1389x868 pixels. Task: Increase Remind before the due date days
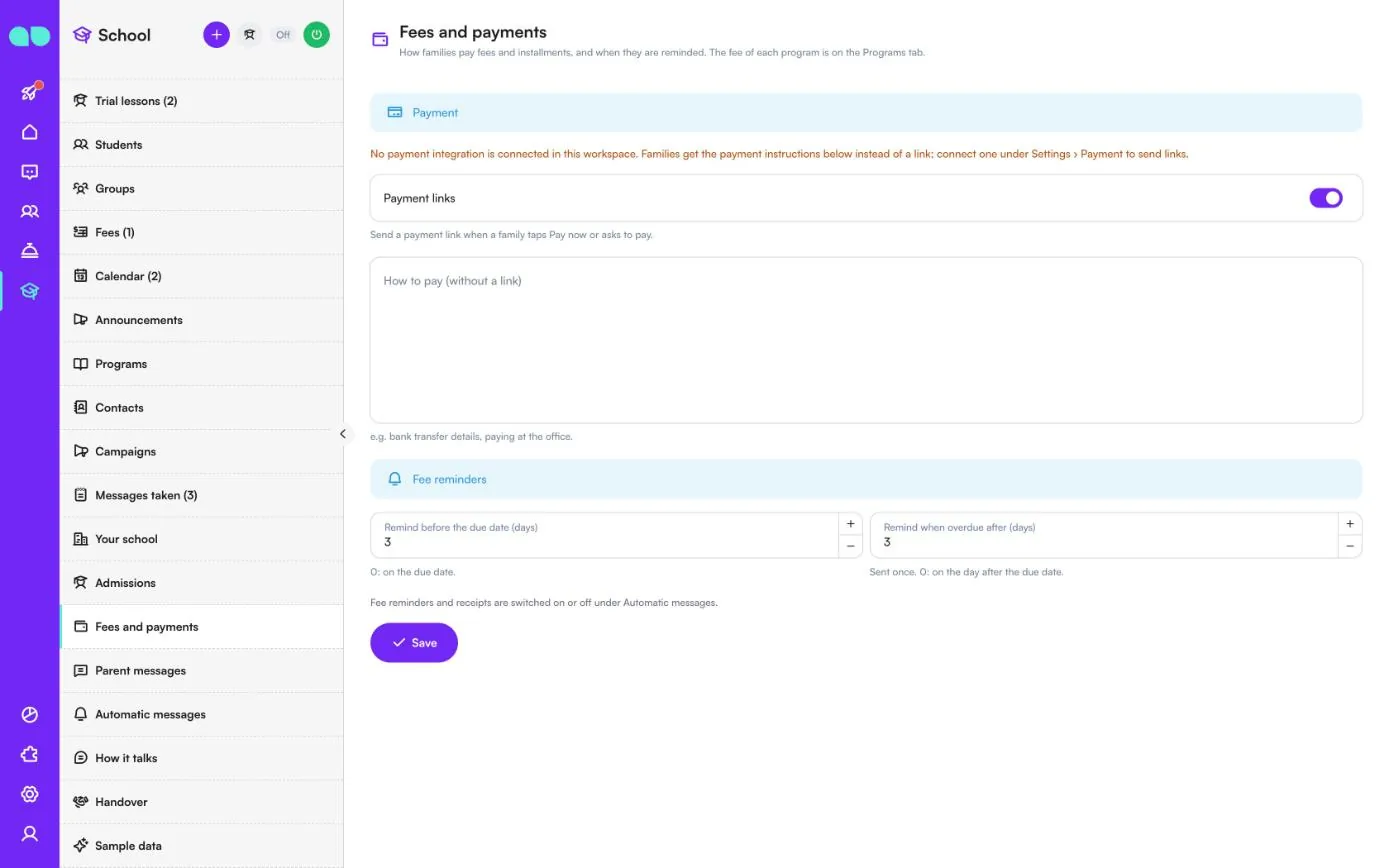[850, 524]
